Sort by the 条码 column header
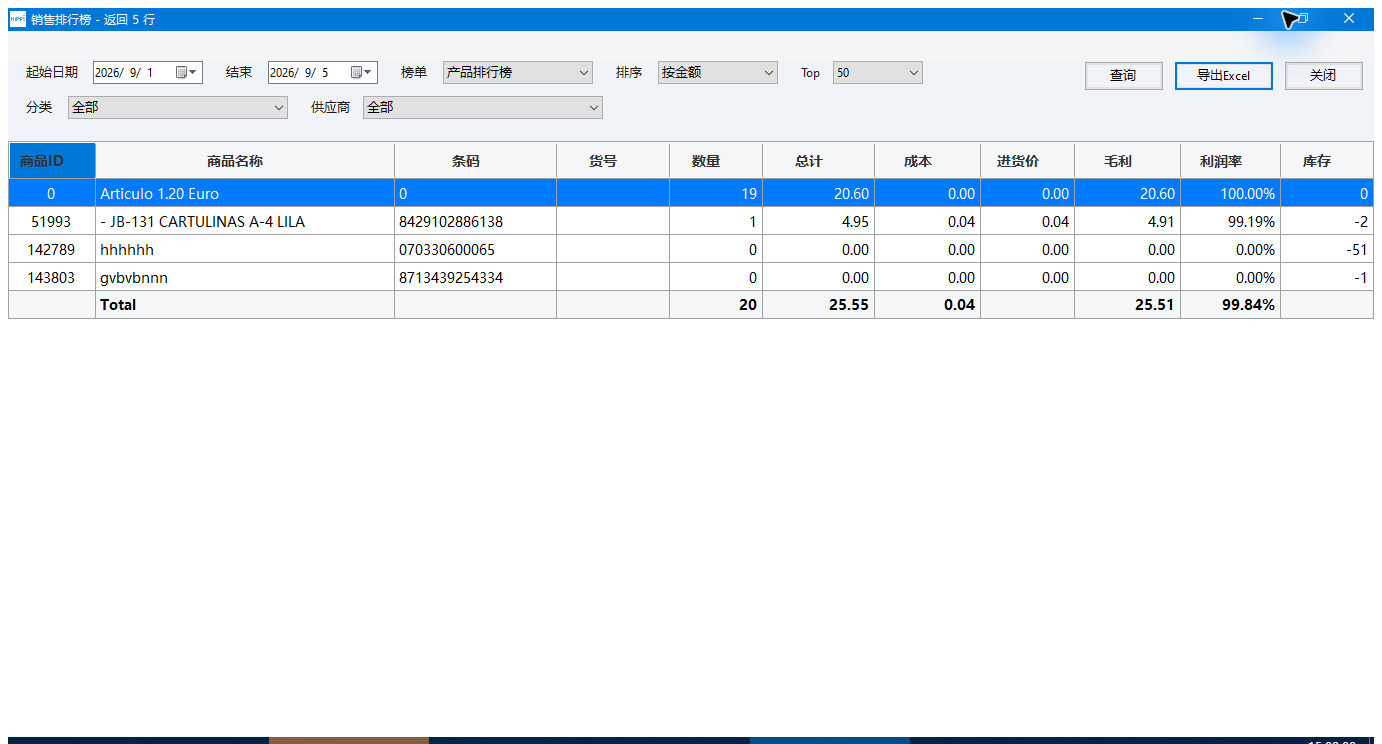This screenshot has height=744, width=1382. pos(476,161)
